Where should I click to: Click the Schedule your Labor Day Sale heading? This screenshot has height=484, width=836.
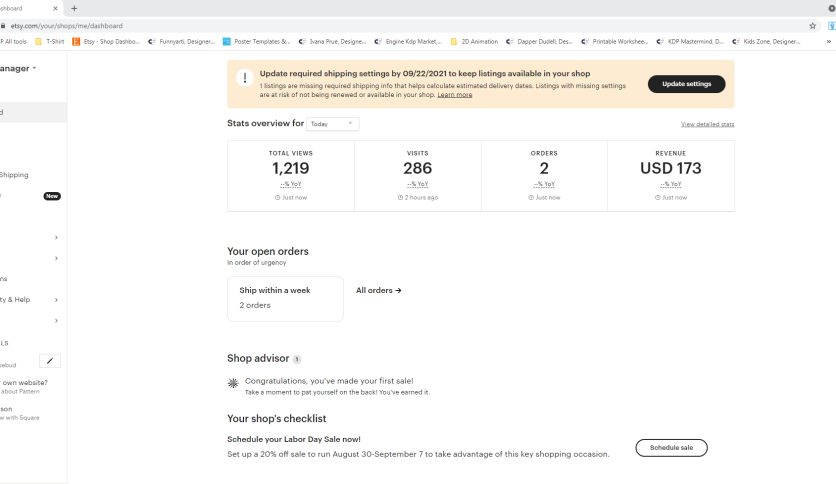pyautogui.click(x=294, y=439)
